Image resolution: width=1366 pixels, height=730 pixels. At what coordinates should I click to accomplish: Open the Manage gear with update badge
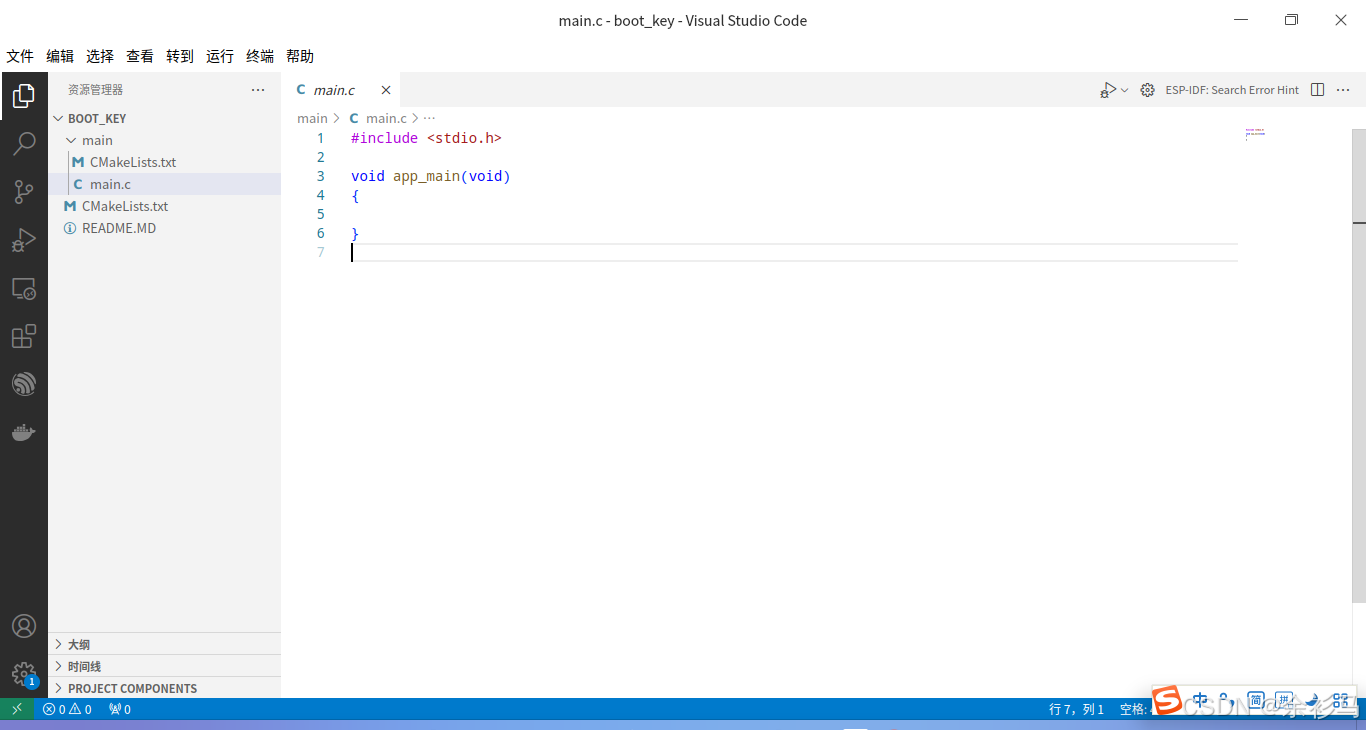24,674
